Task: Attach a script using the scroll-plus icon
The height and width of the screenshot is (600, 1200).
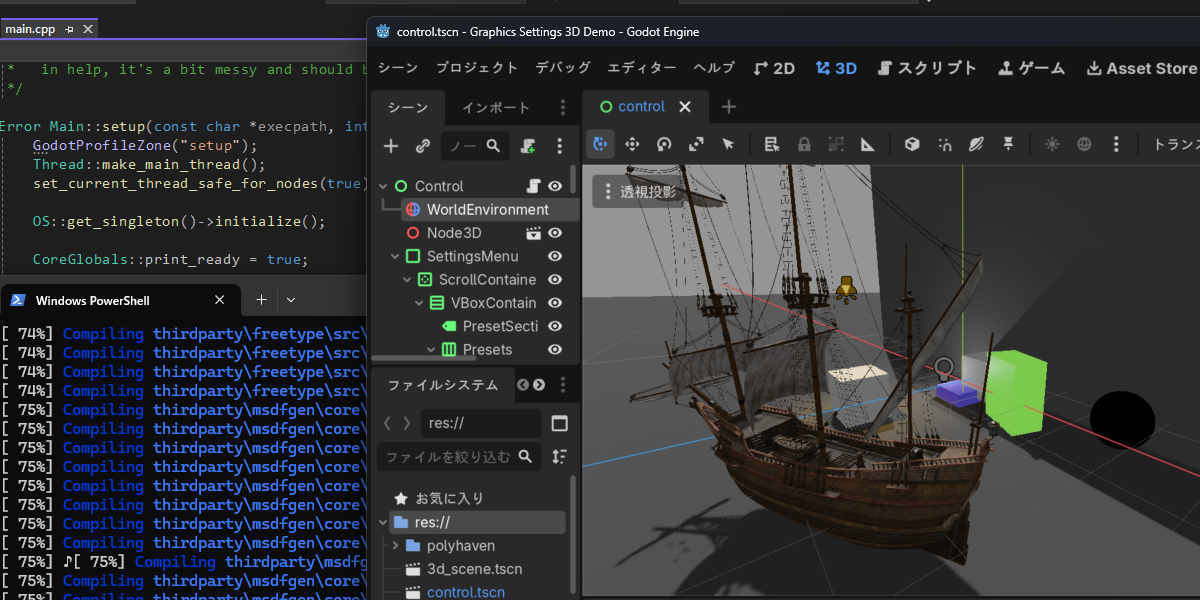Action: [528, 146]
